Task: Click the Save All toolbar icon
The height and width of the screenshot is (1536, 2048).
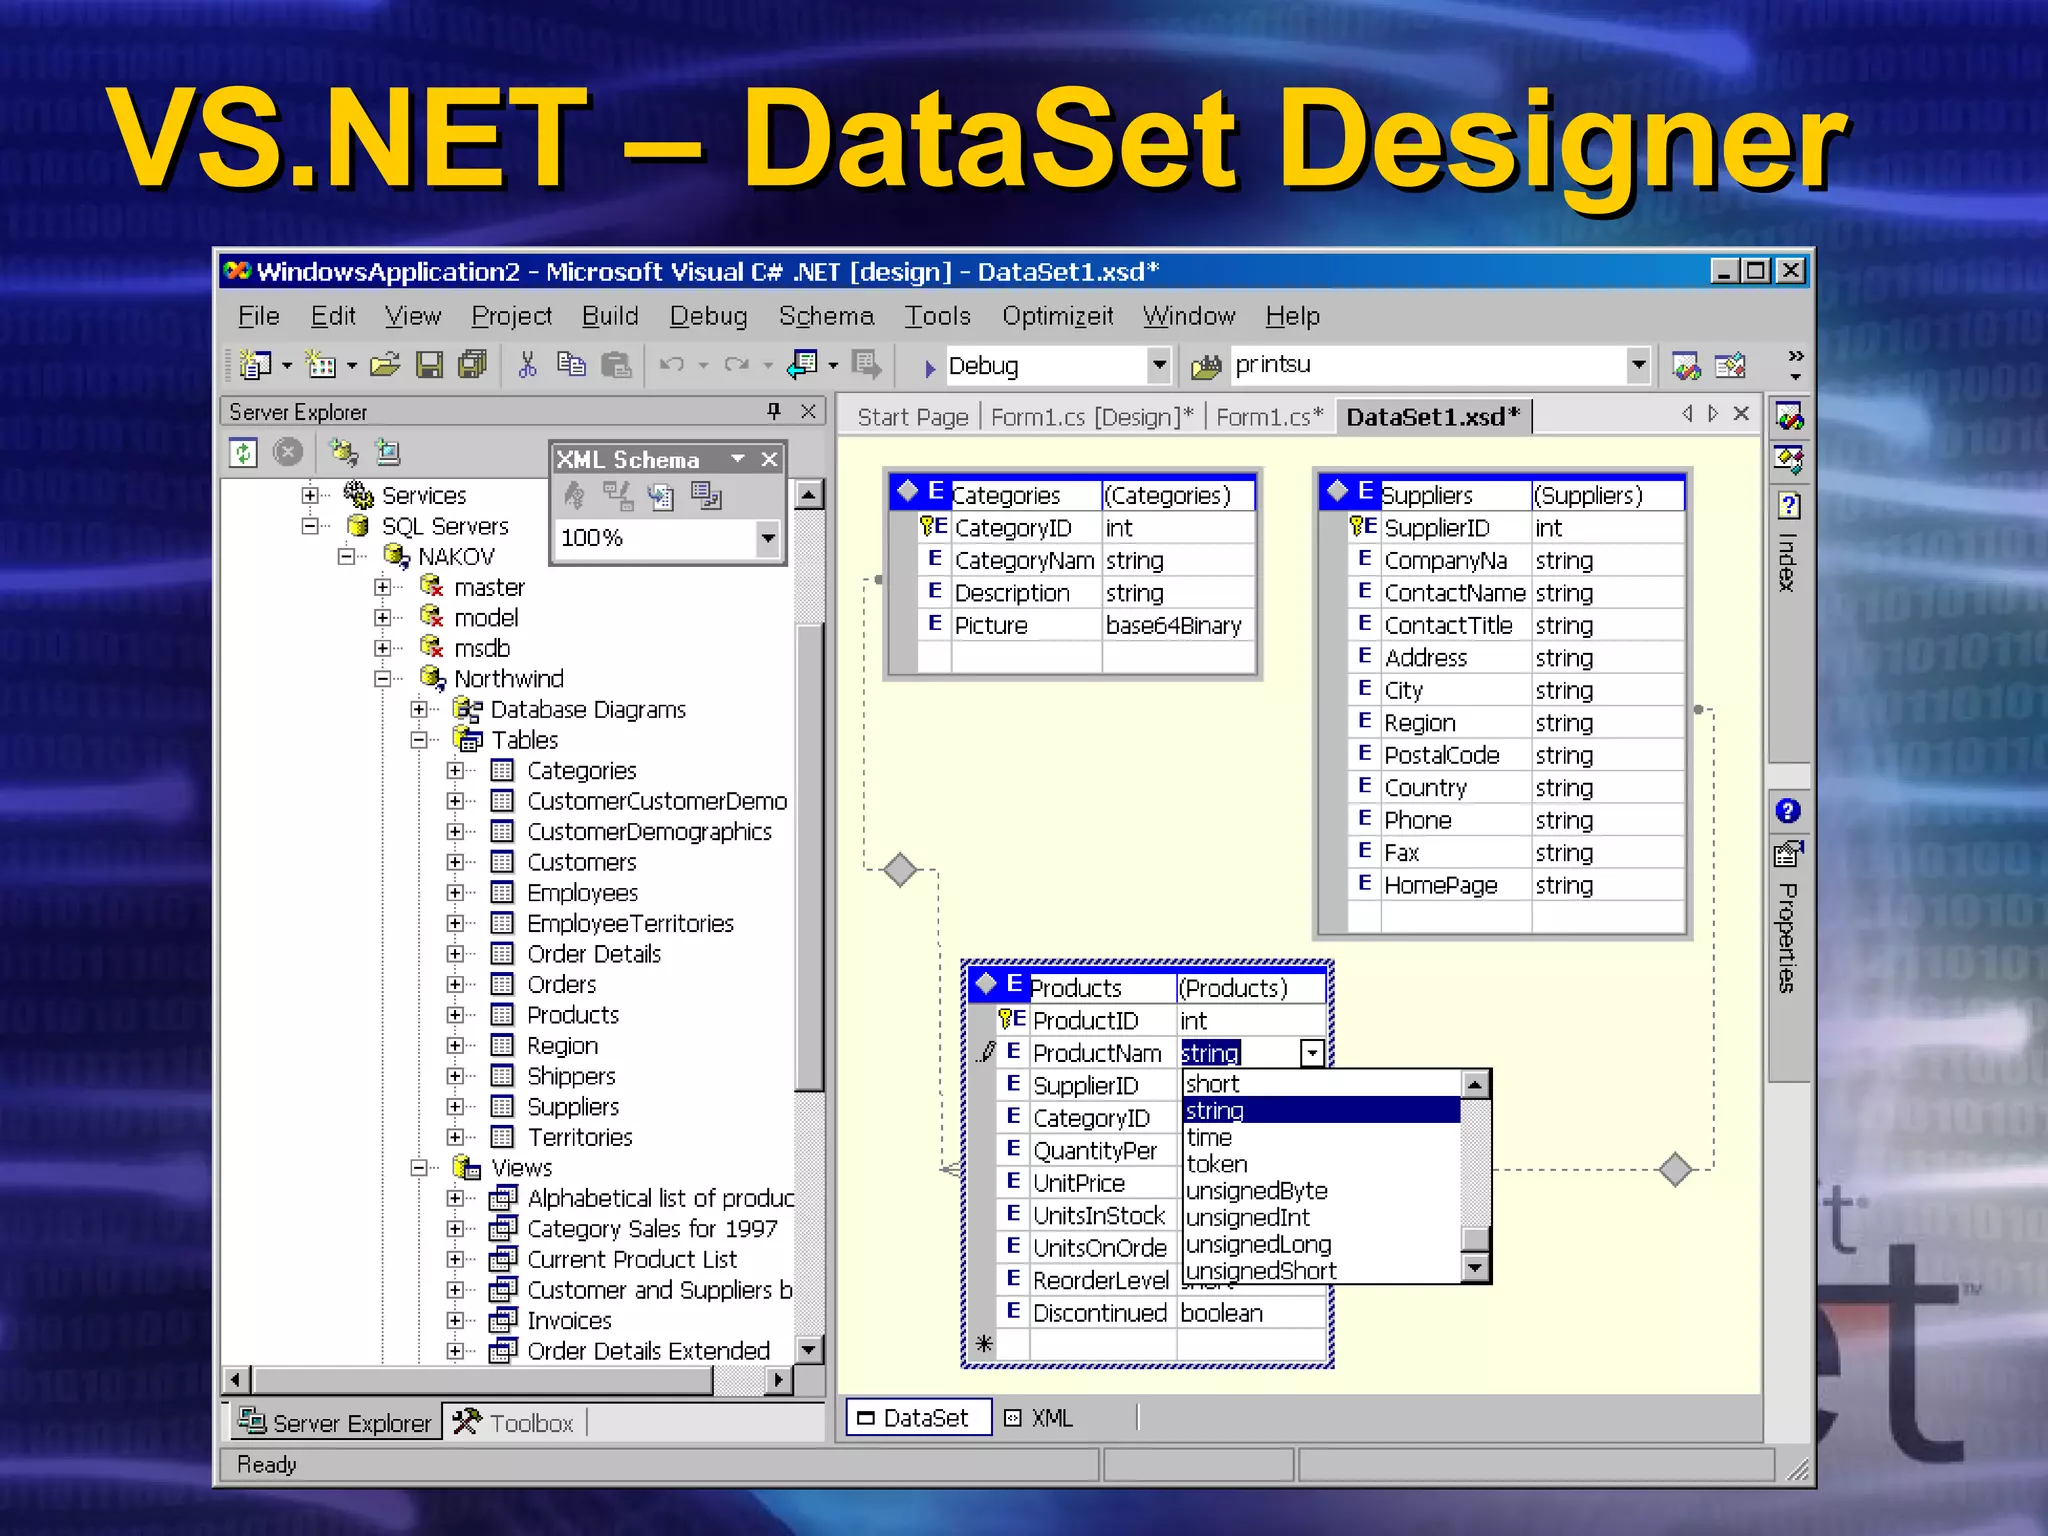Action: [x=472, y=366]
